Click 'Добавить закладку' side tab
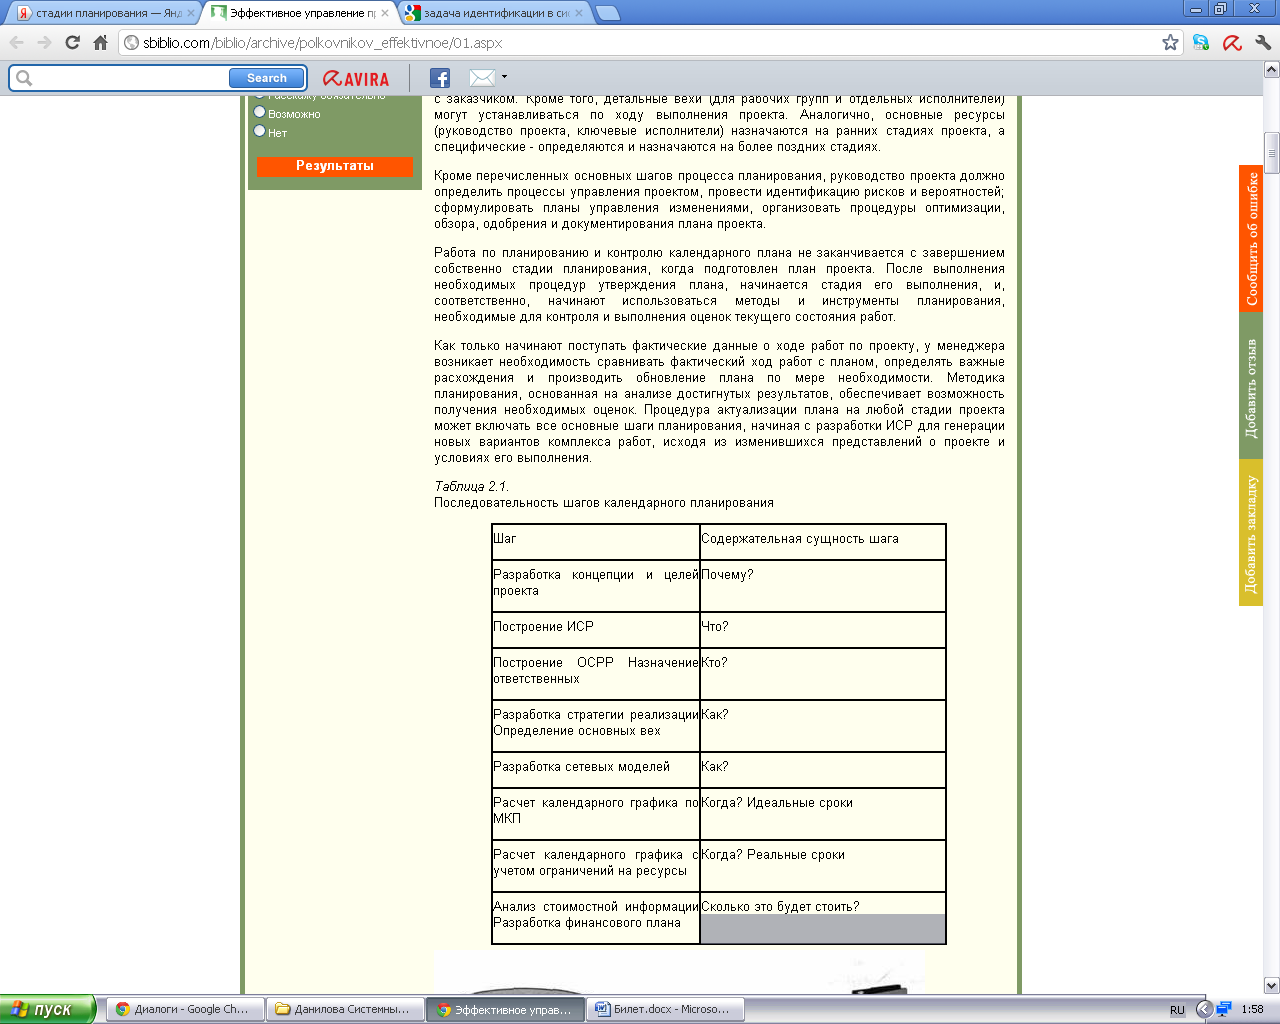The image size is (1280, 1024). pos(1251,532)
